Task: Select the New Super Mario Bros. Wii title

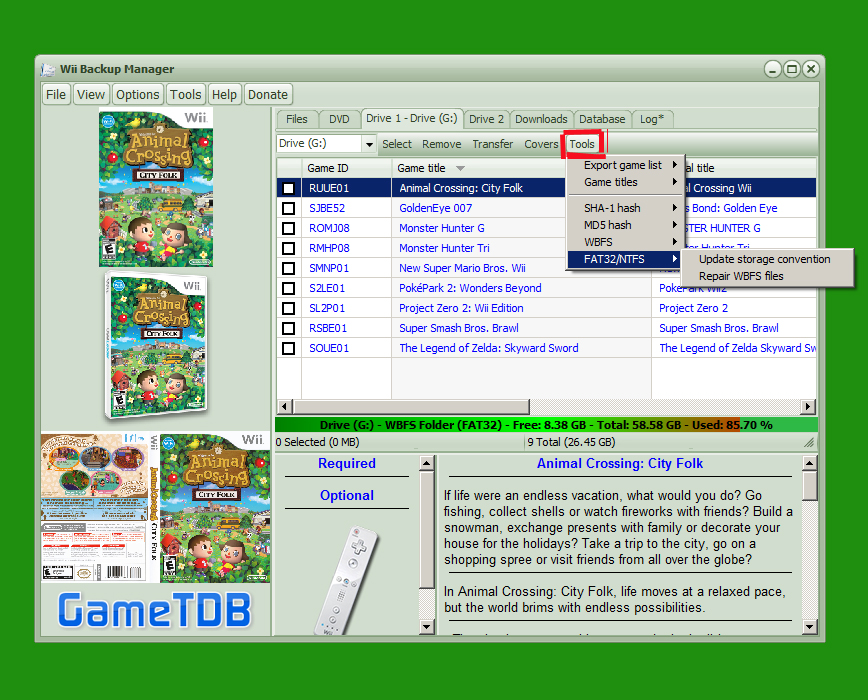Action: (462, 268)
